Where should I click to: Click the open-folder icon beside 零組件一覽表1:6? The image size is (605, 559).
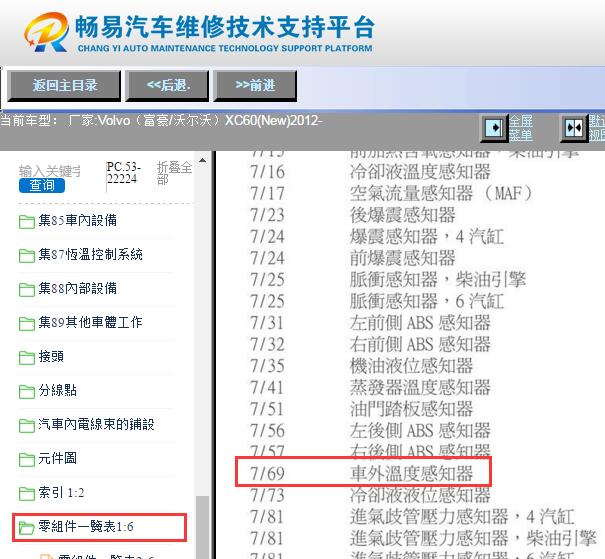[x=27, y=527]
